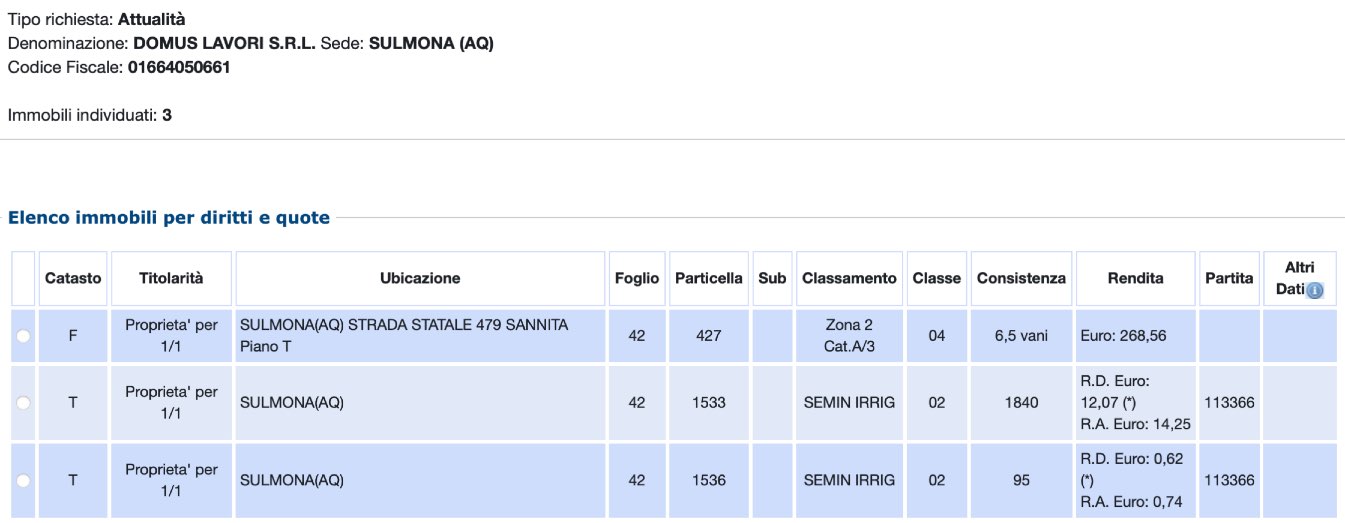The width and height of the screenshot is (1345, 523).
Task: Click the Ubicazione column header
Action: click(420, 278)
